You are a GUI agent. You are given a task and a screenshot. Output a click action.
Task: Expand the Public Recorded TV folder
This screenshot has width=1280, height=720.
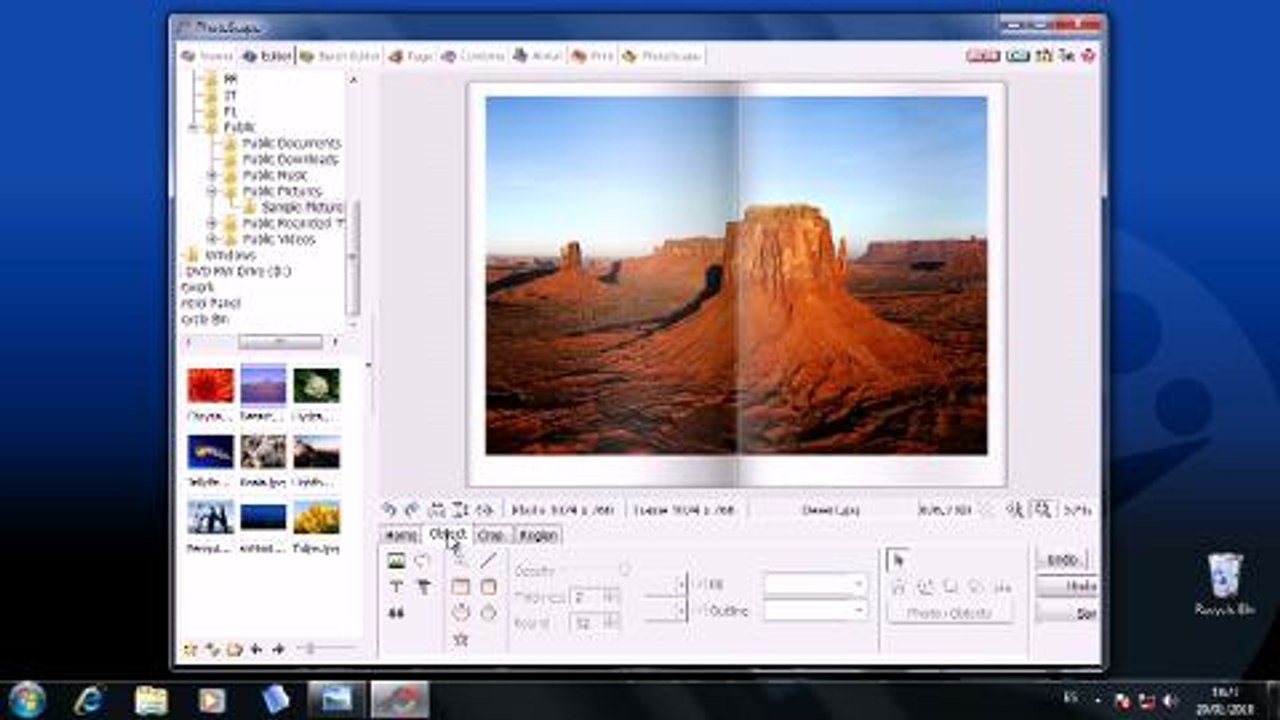[212, 223]
